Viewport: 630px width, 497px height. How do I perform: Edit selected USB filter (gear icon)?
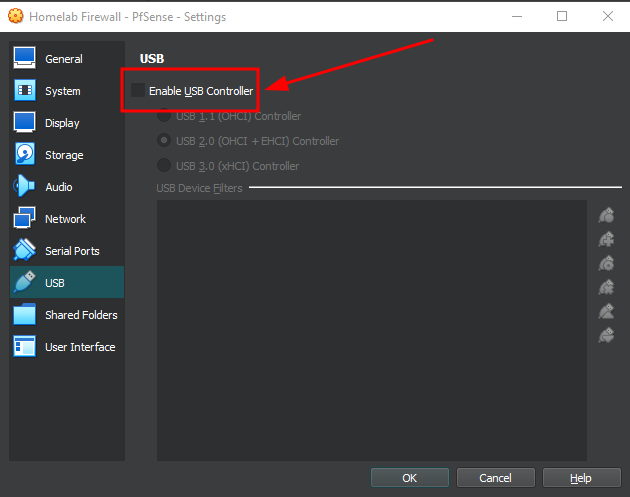click(x=606, y=264)
